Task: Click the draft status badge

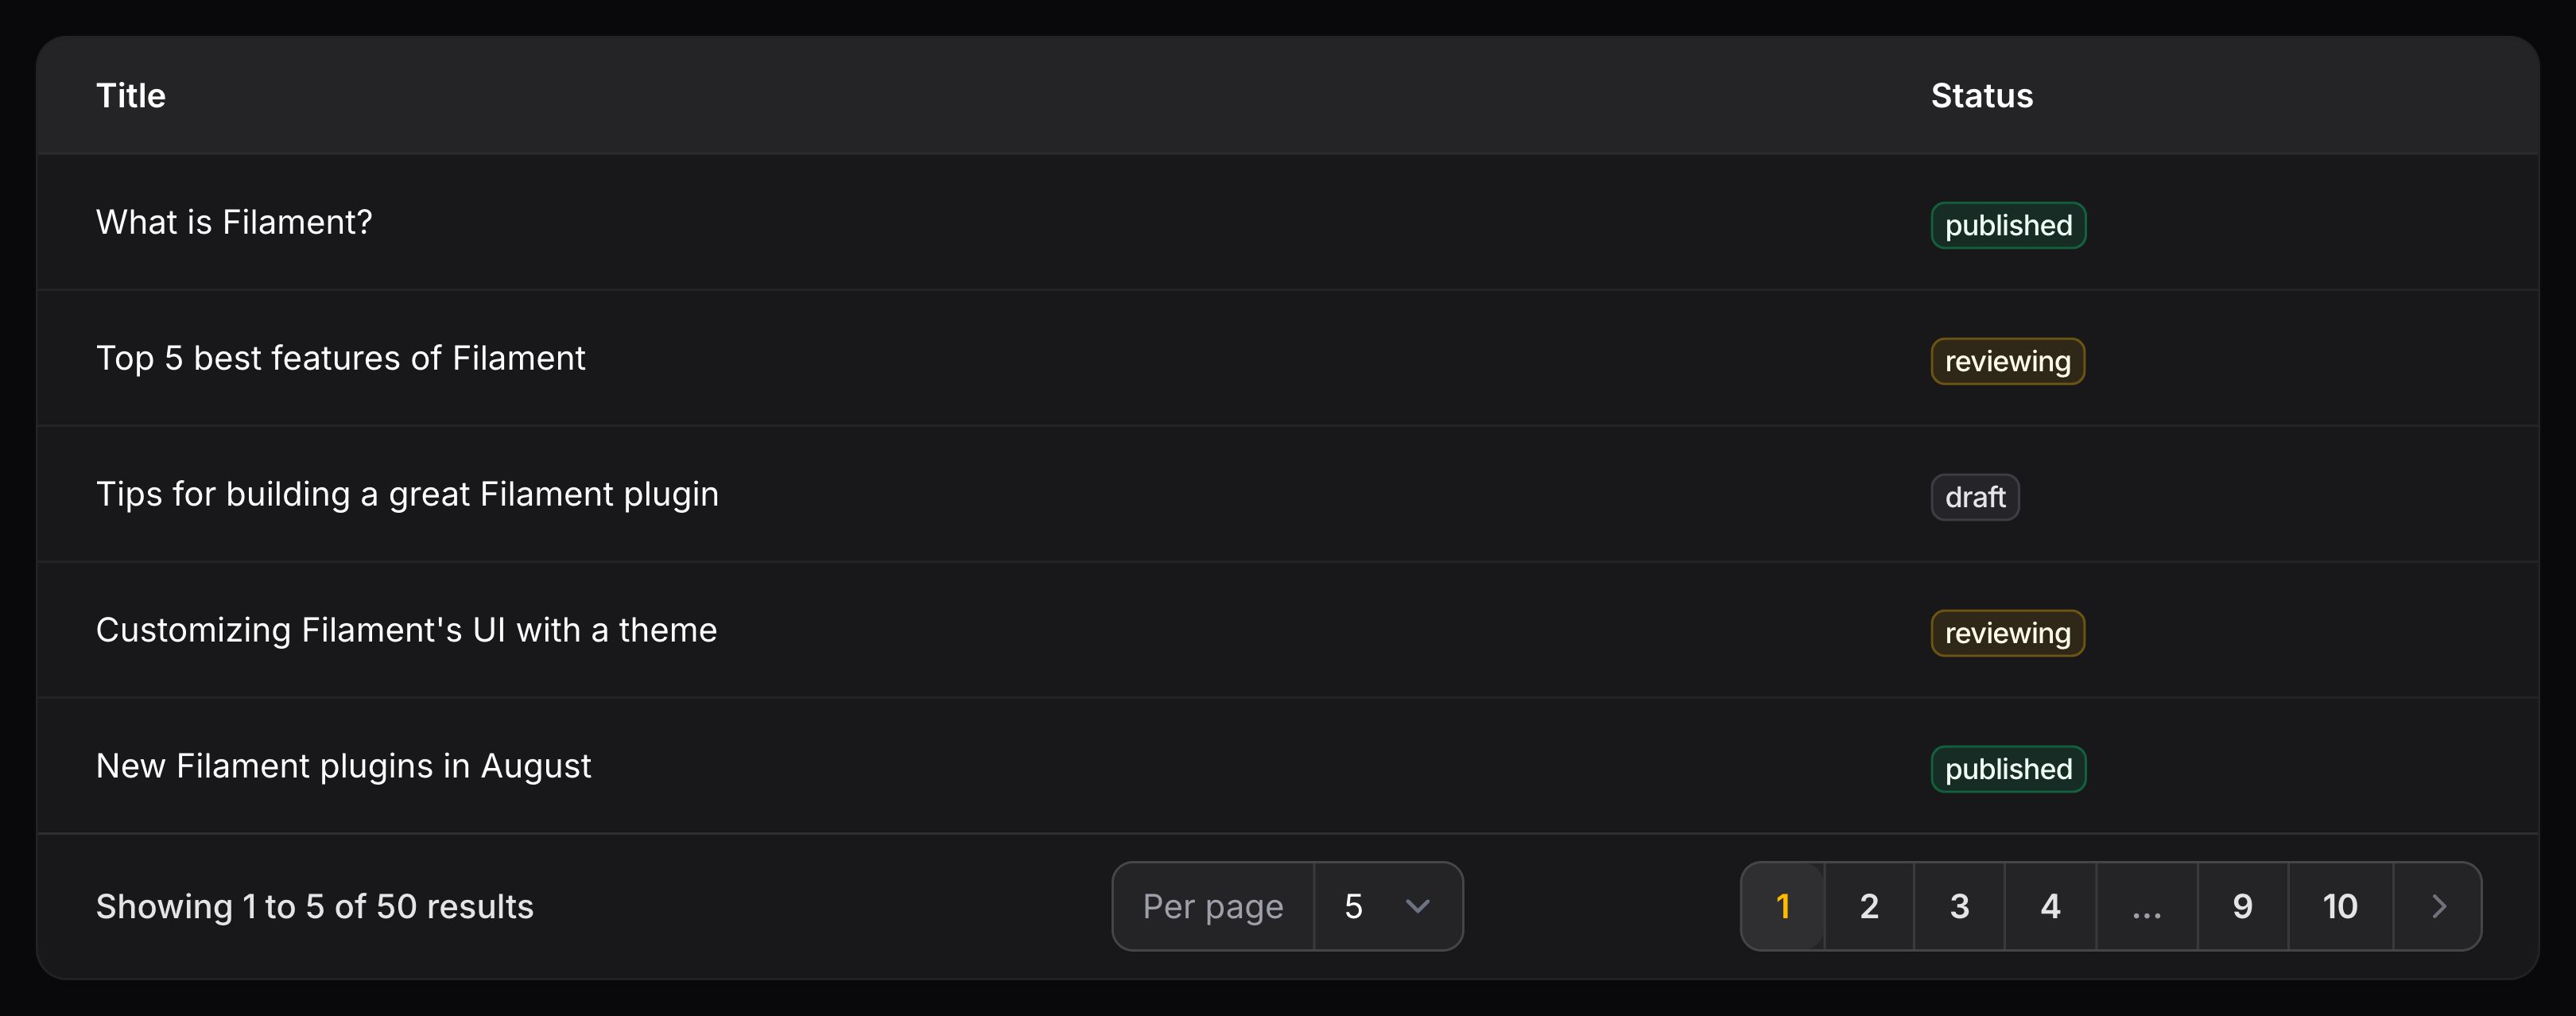Action: click(x=1974, y=497)
